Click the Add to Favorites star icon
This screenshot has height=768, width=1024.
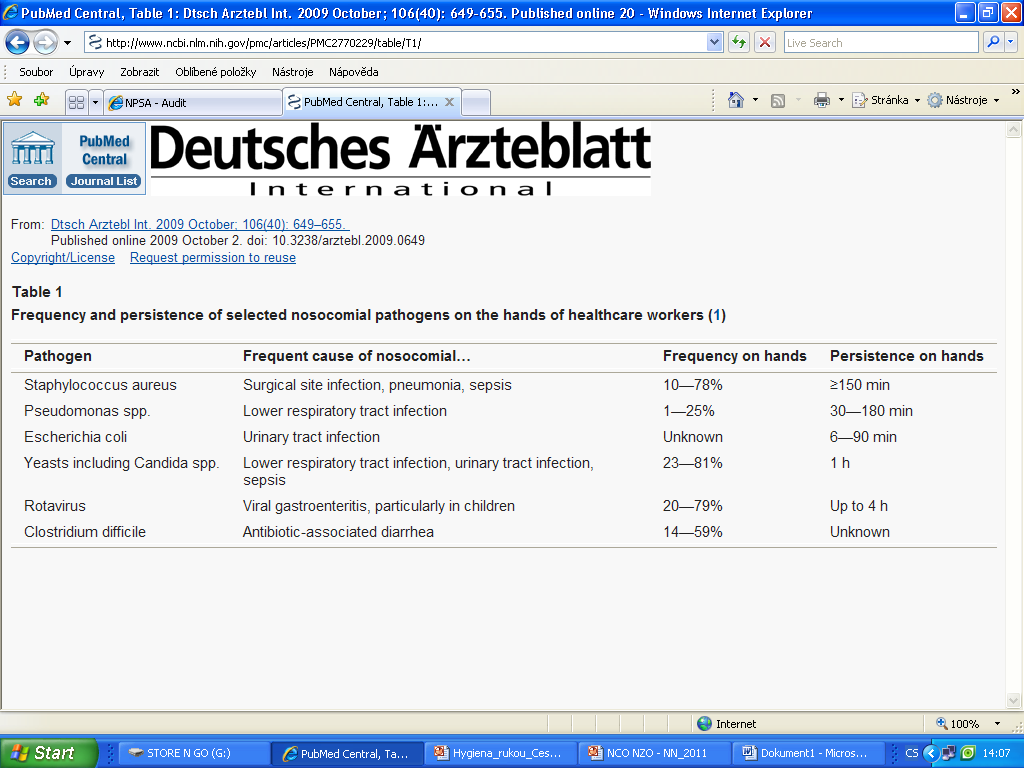42,100
